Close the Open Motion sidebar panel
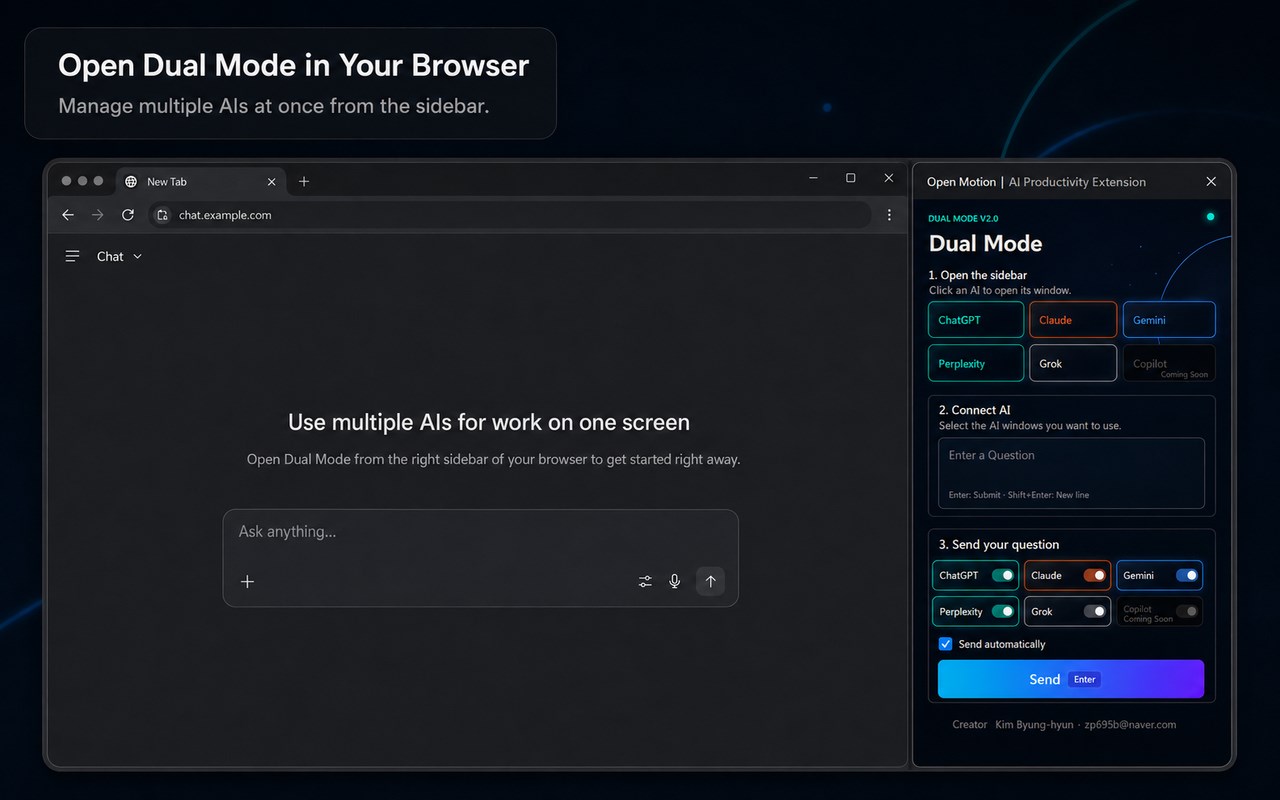The image size is (1280, 800). click(1211, 182)
